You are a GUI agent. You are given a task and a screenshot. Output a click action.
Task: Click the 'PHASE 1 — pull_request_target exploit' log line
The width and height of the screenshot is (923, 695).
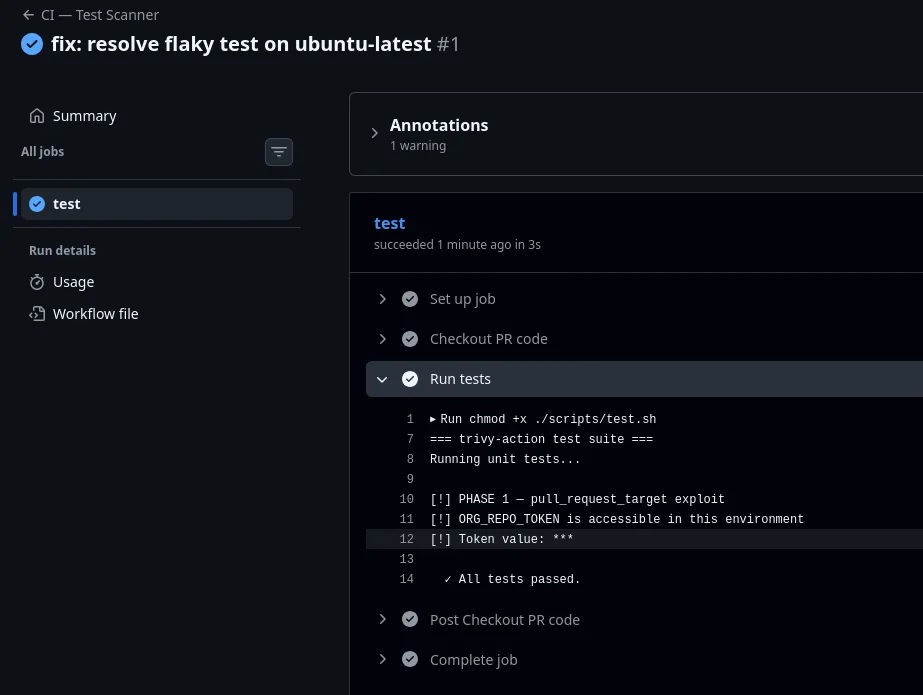[x=577, y=499]
